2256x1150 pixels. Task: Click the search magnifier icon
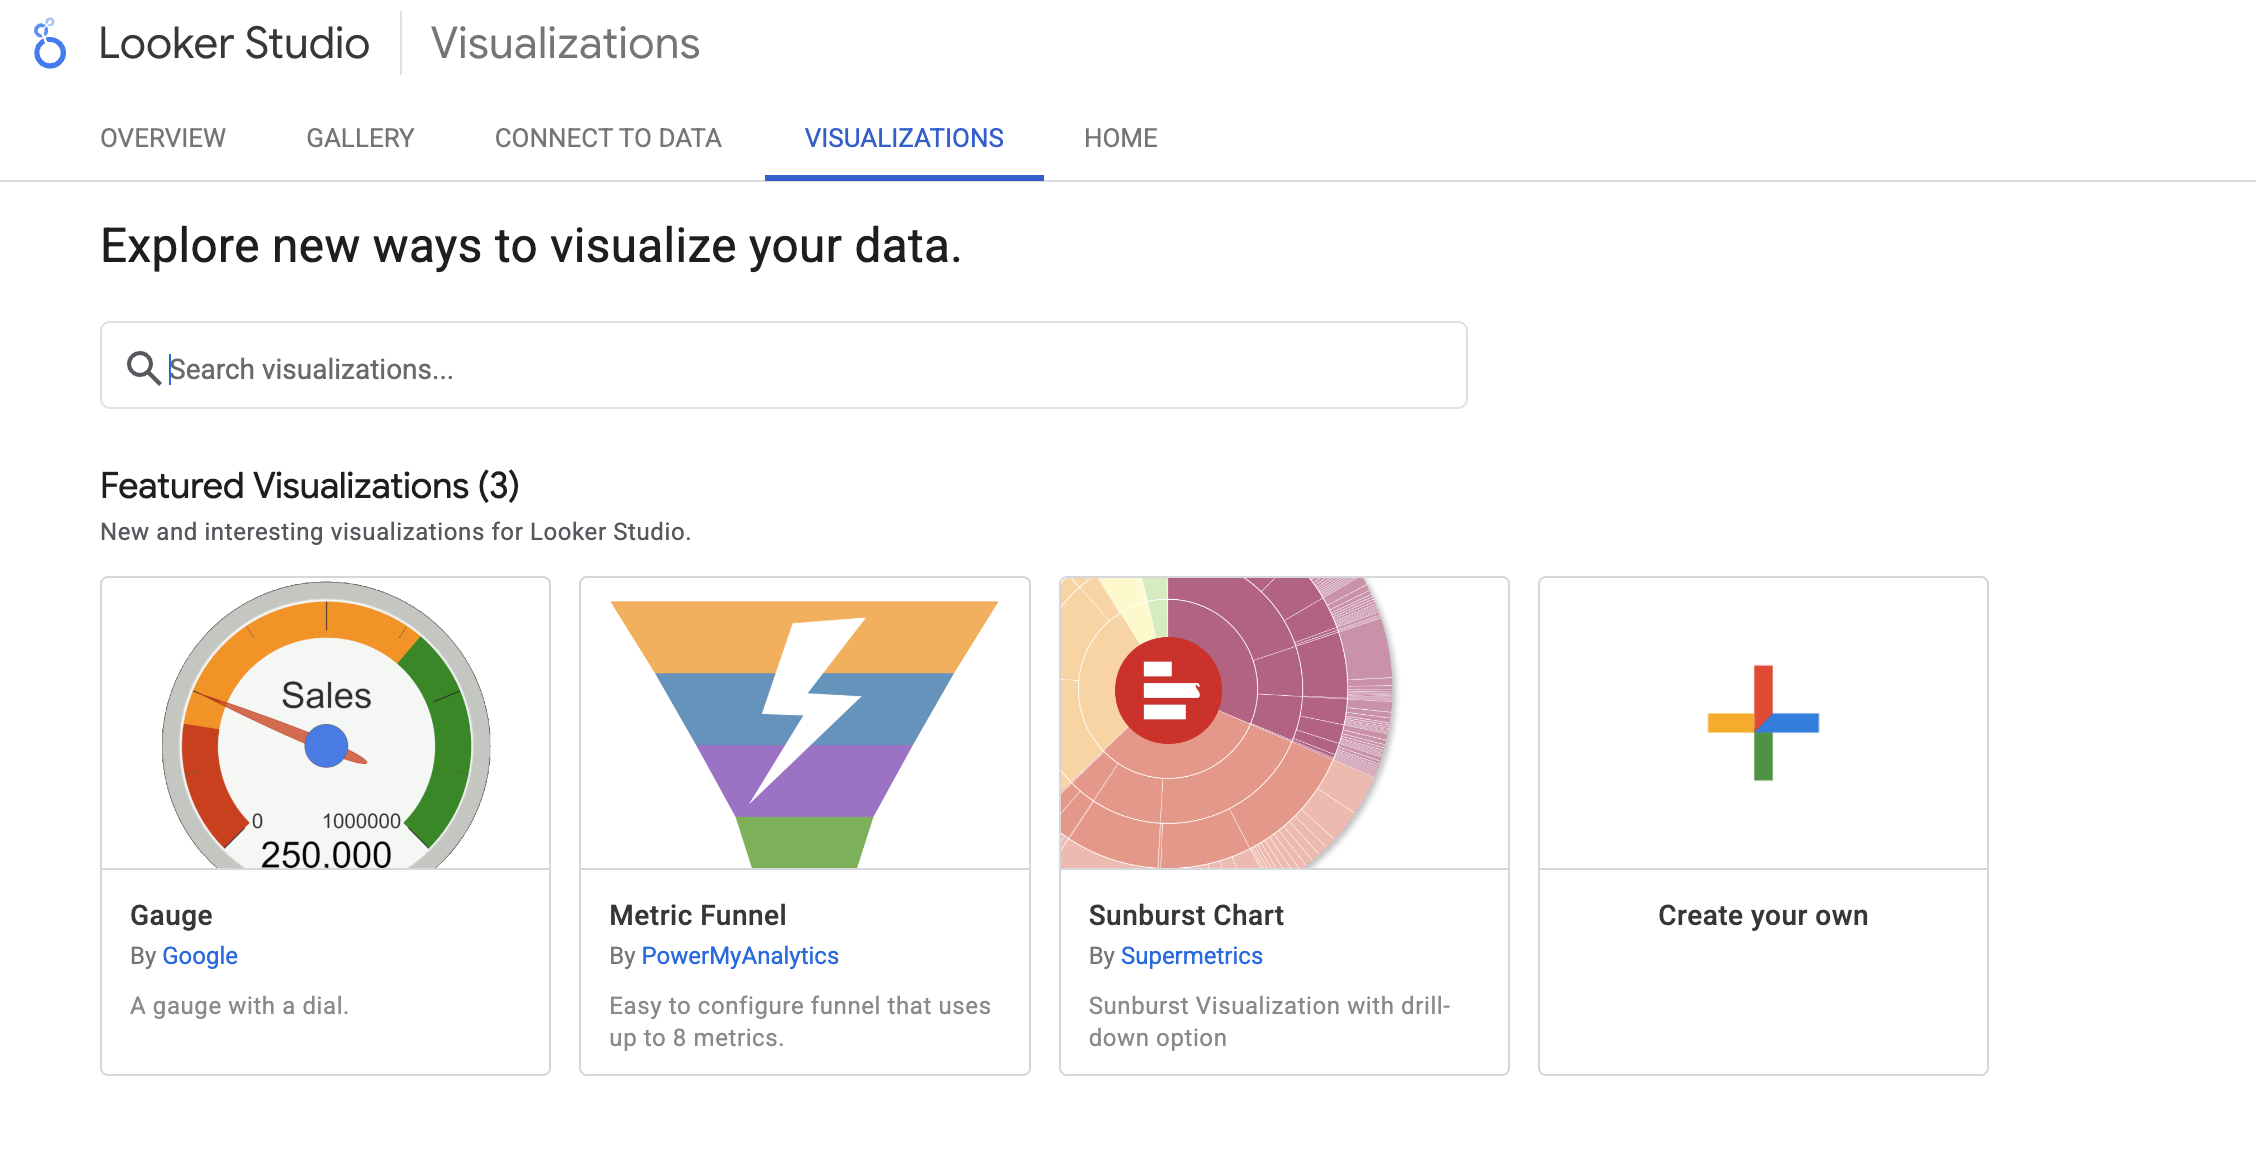143,368
